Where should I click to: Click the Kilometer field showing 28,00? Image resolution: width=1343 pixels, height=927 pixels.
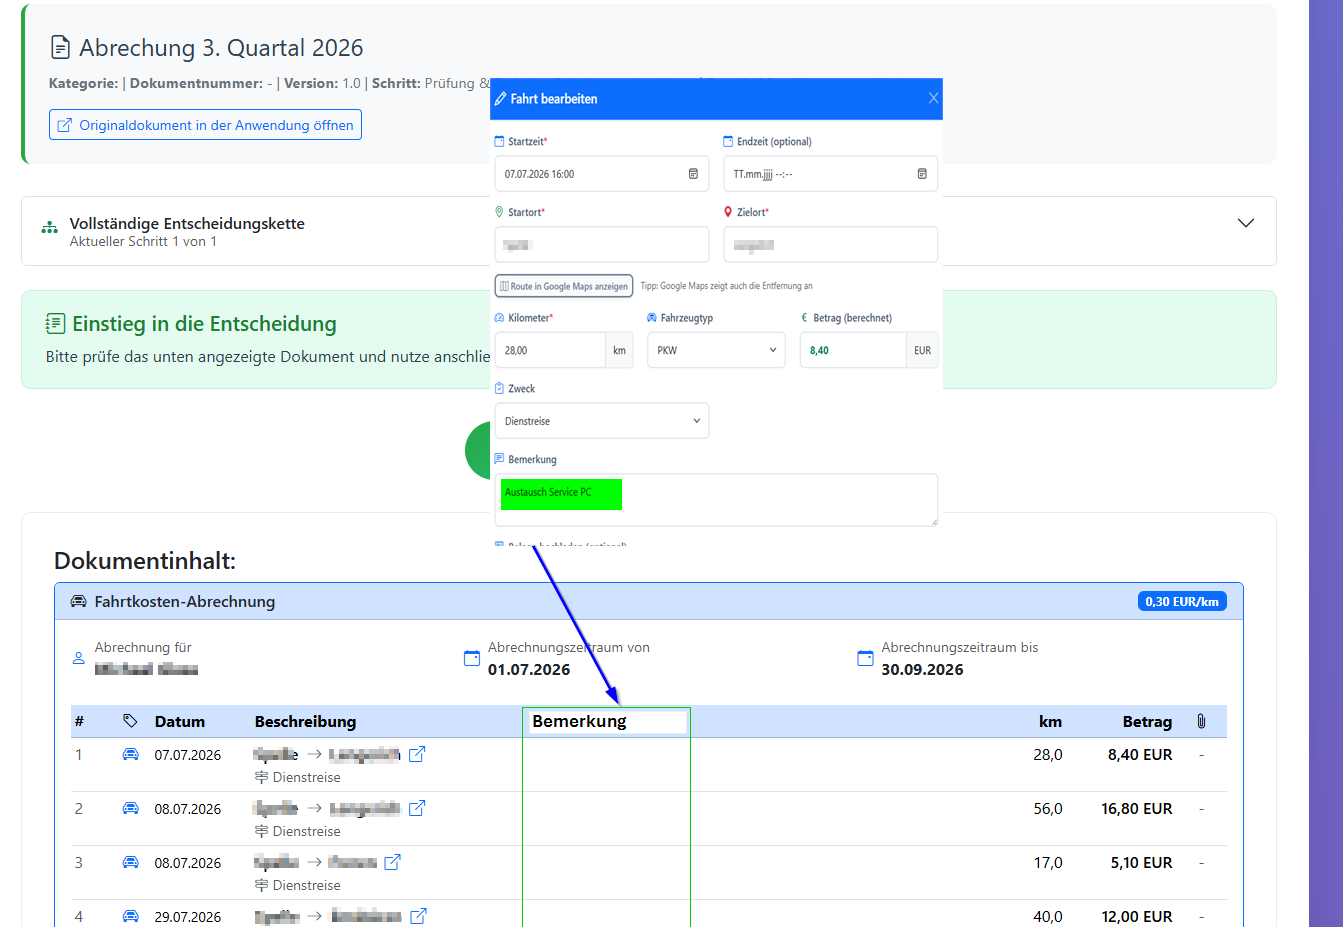(550, 350)
